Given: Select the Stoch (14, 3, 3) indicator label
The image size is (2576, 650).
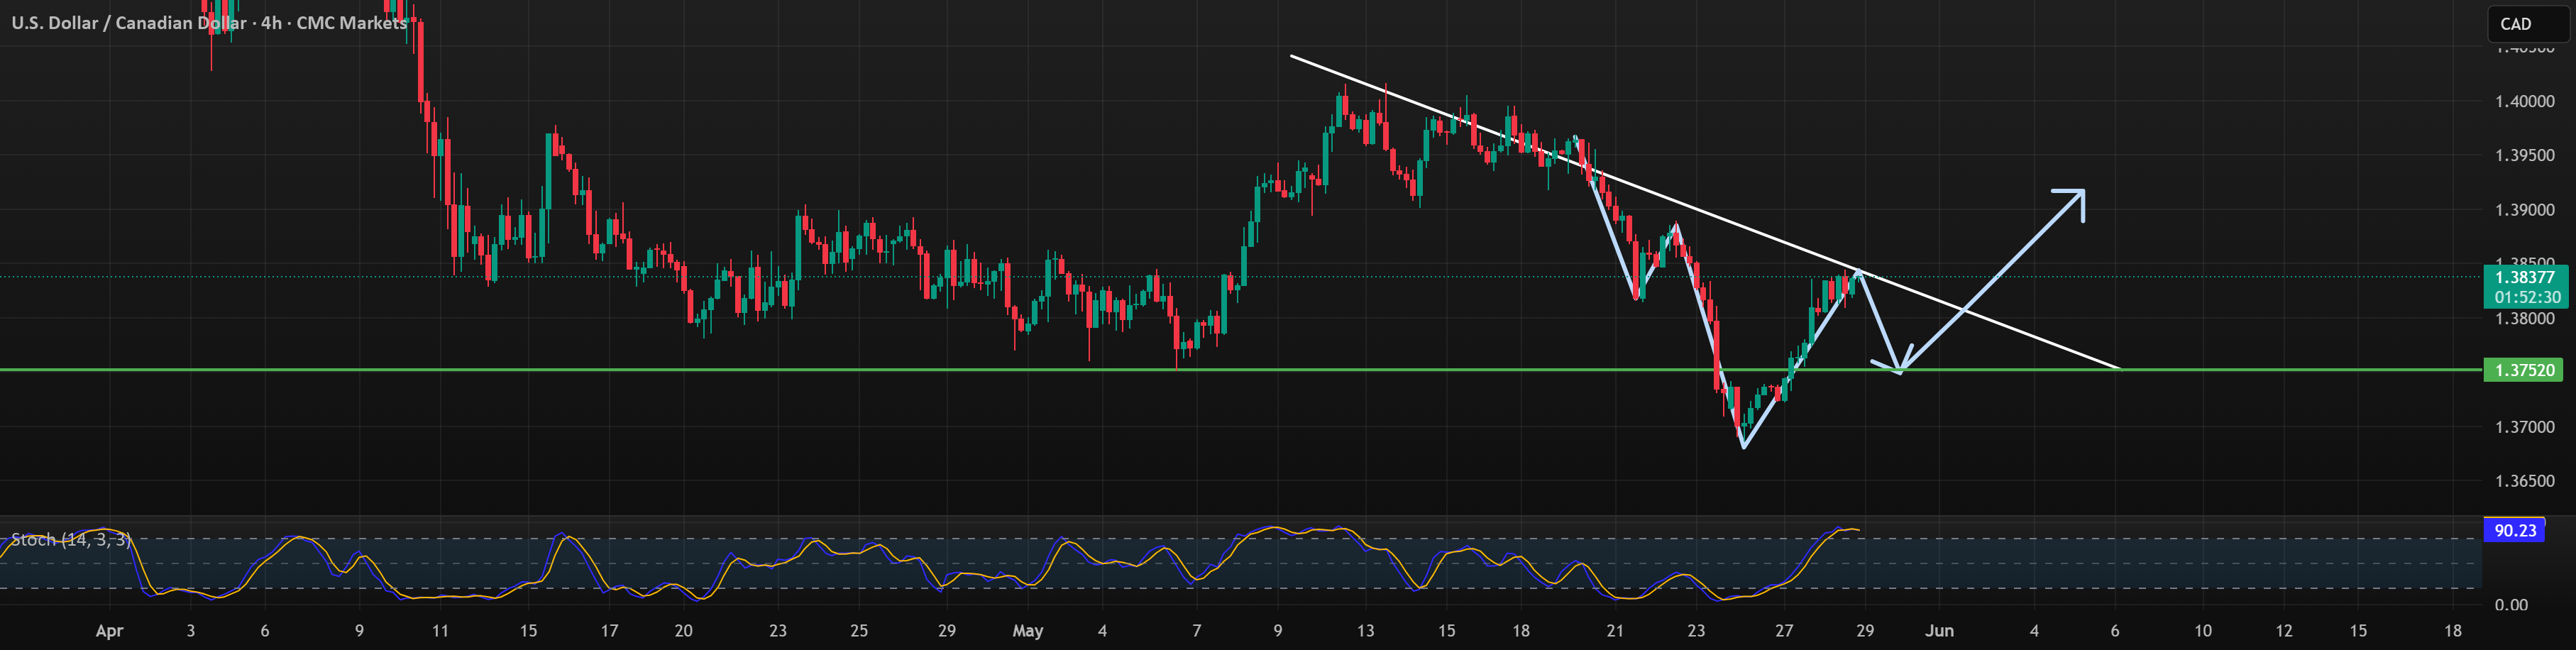Looking at the screenshot, I should pyautogui.click(x=71, y=539).
